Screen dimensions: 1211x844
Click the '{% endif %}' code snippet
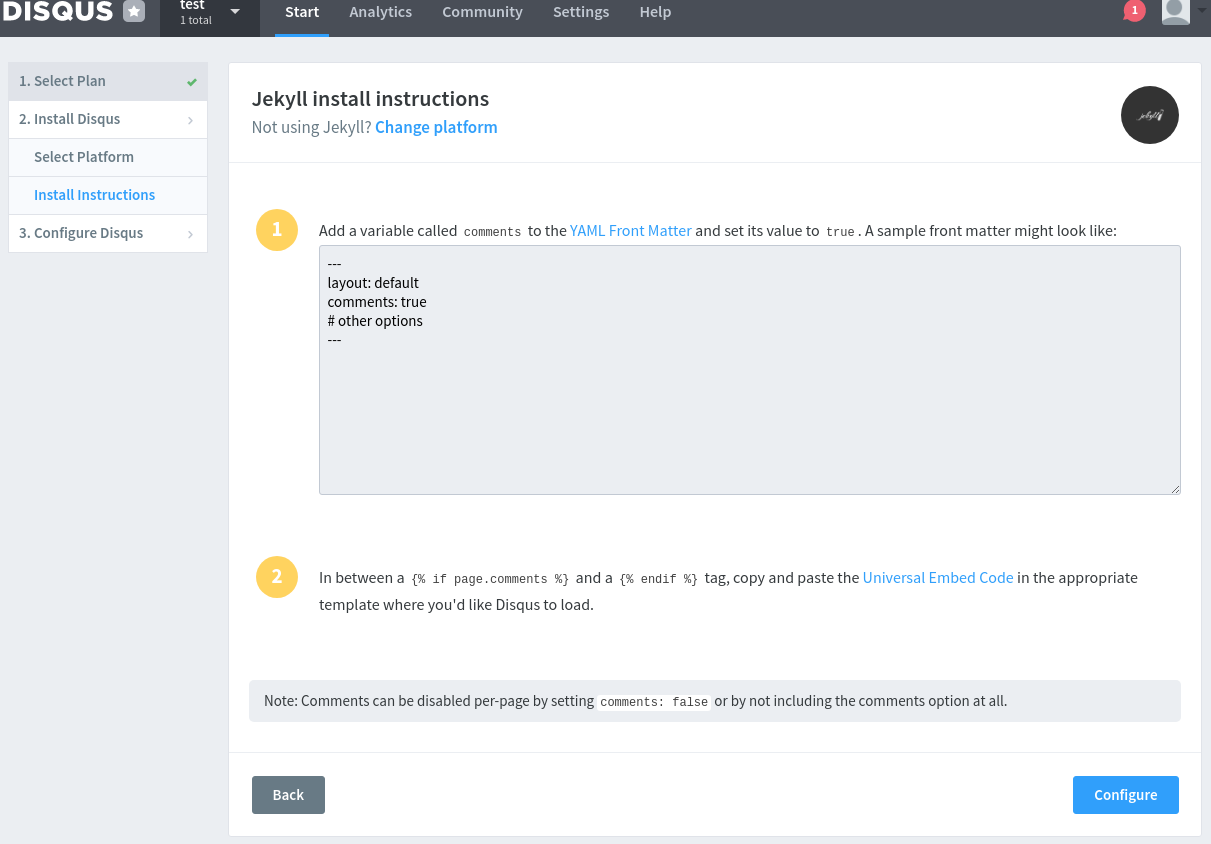click(x=659, y=579)
